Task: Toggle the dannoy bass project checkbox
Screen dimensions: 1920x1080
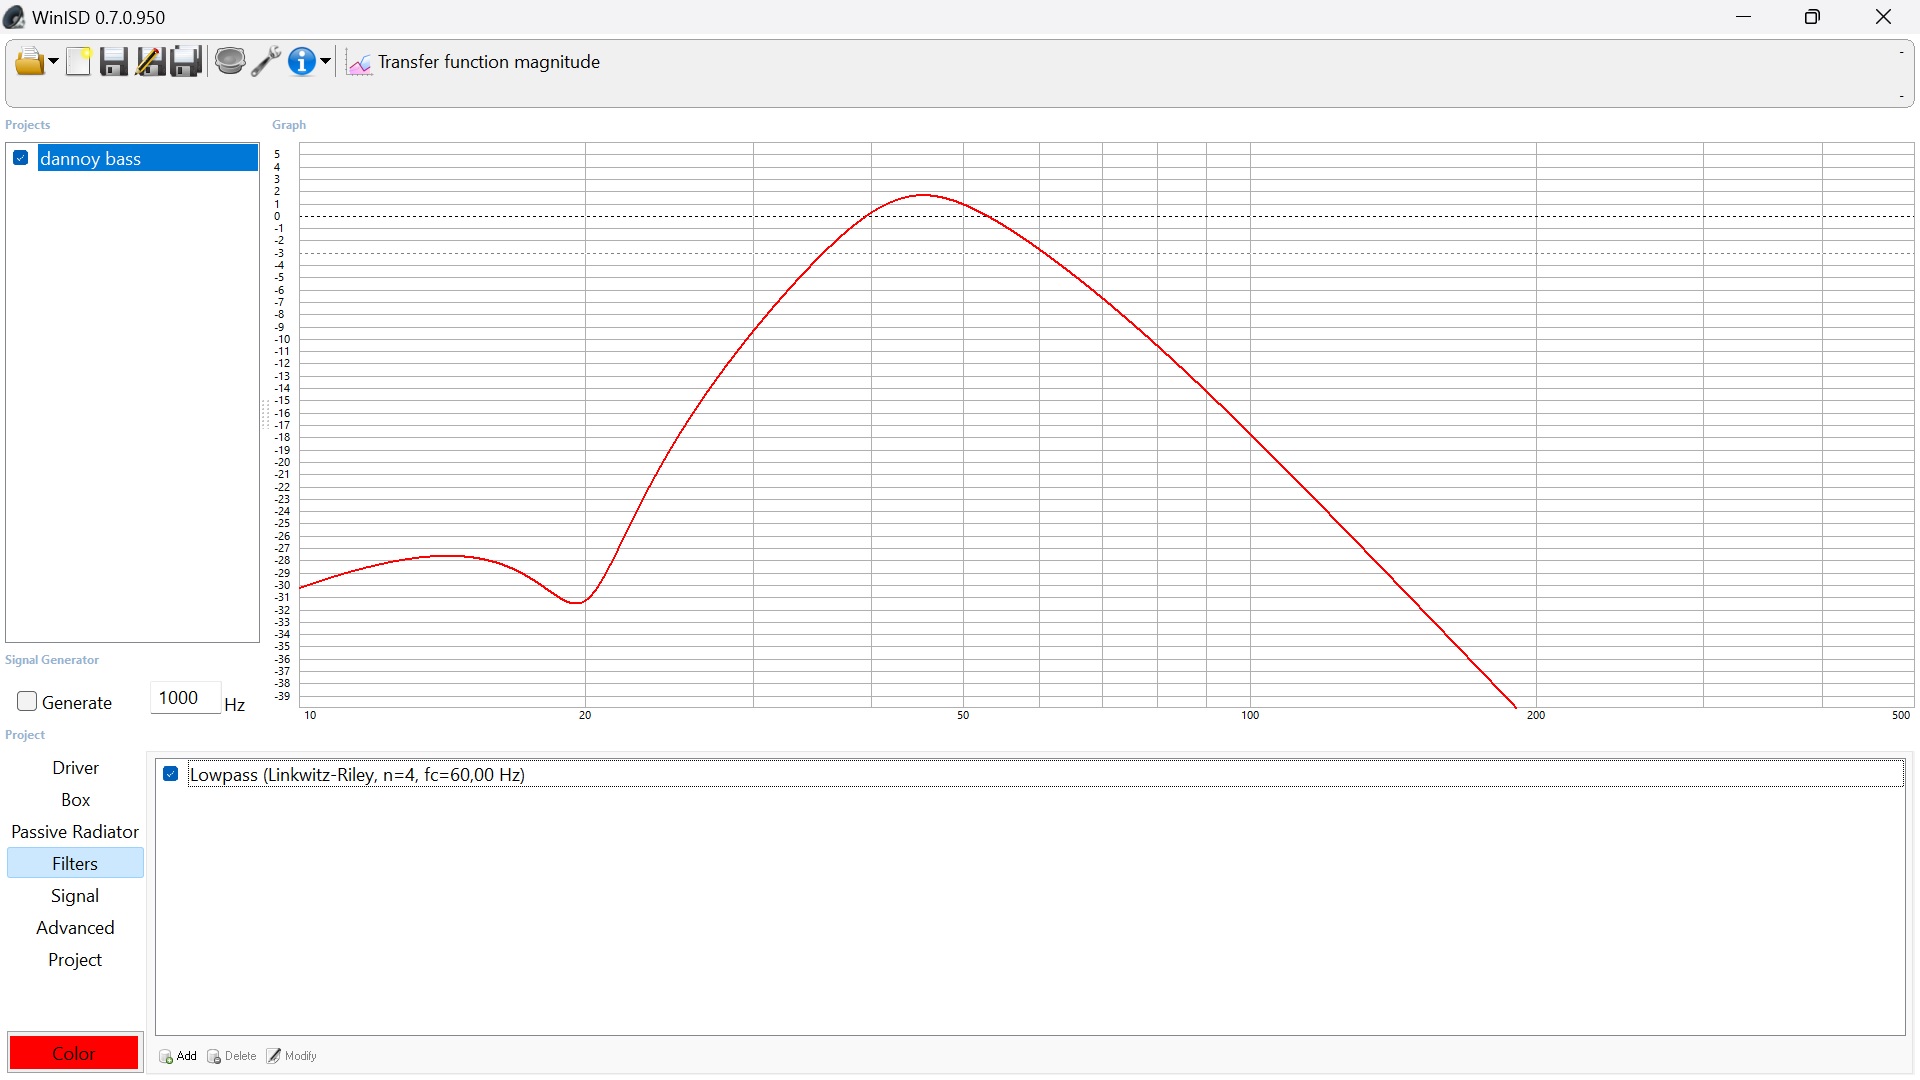Action: pos(18,157)
